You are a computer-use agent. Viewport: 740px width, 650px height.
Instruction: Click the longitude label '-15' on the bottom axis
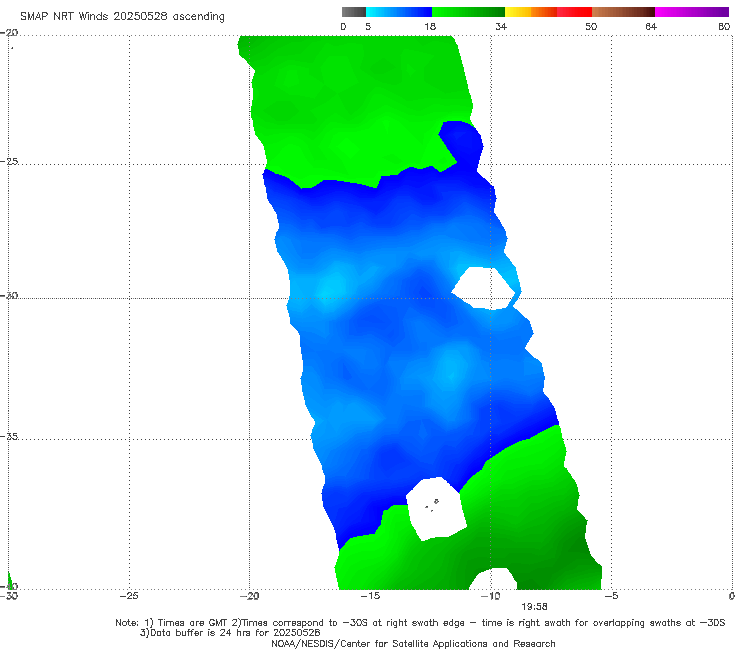click(370, 596)
